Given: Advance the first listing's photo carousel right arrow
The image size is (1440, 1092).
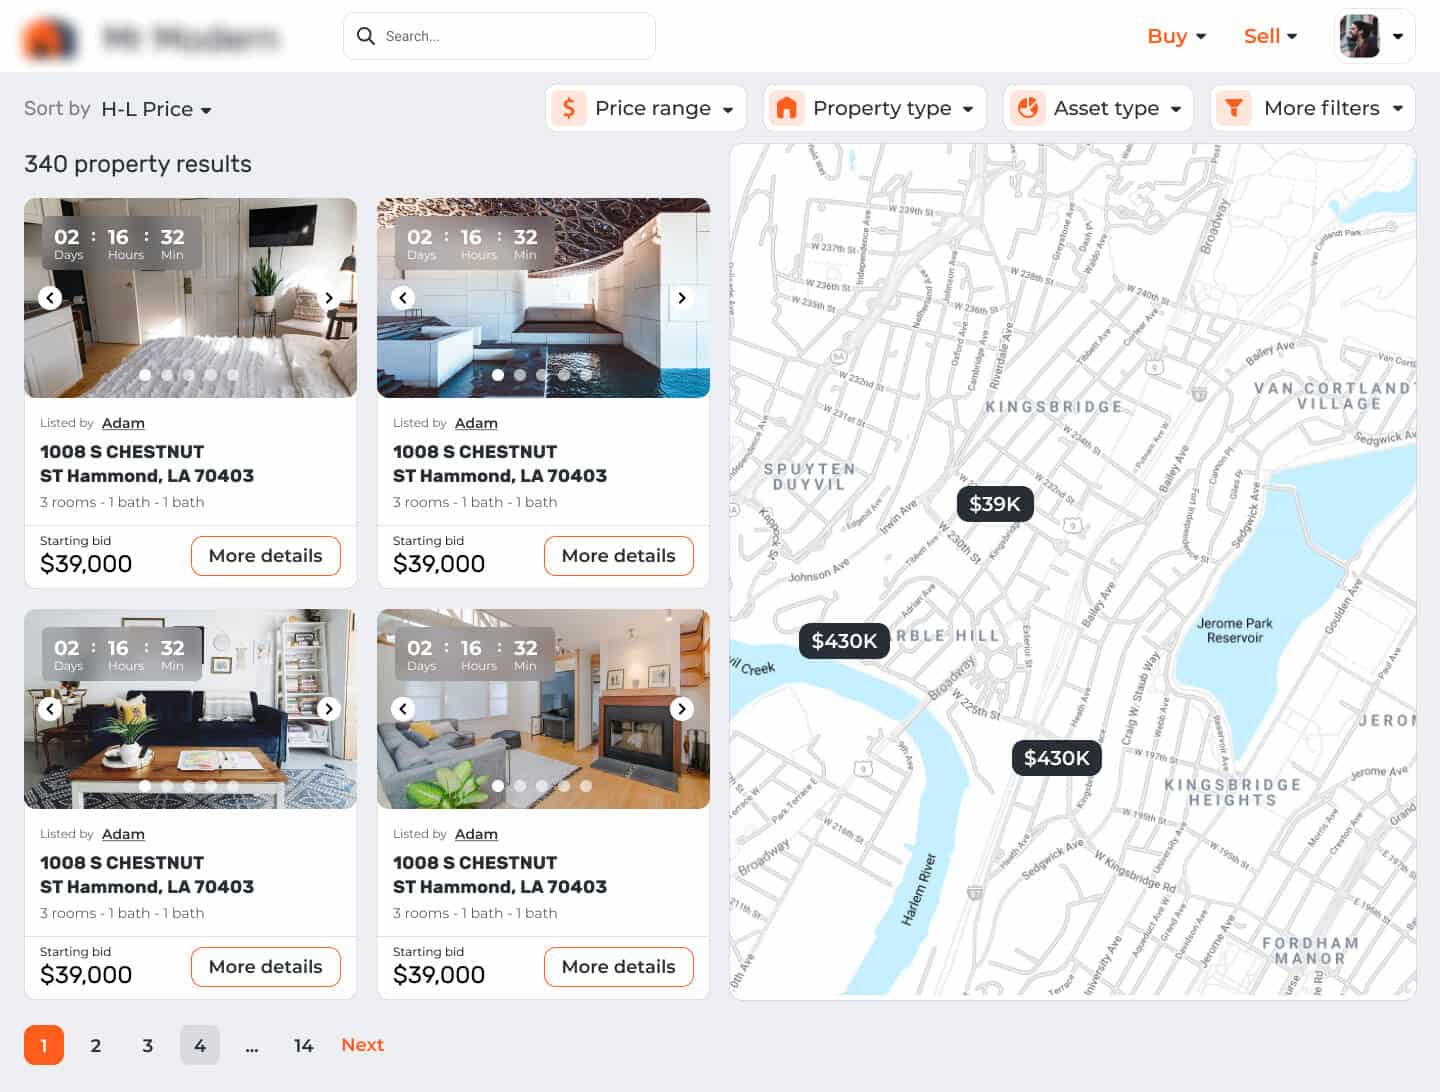Looking at the screenshot, I should (329, 298).
